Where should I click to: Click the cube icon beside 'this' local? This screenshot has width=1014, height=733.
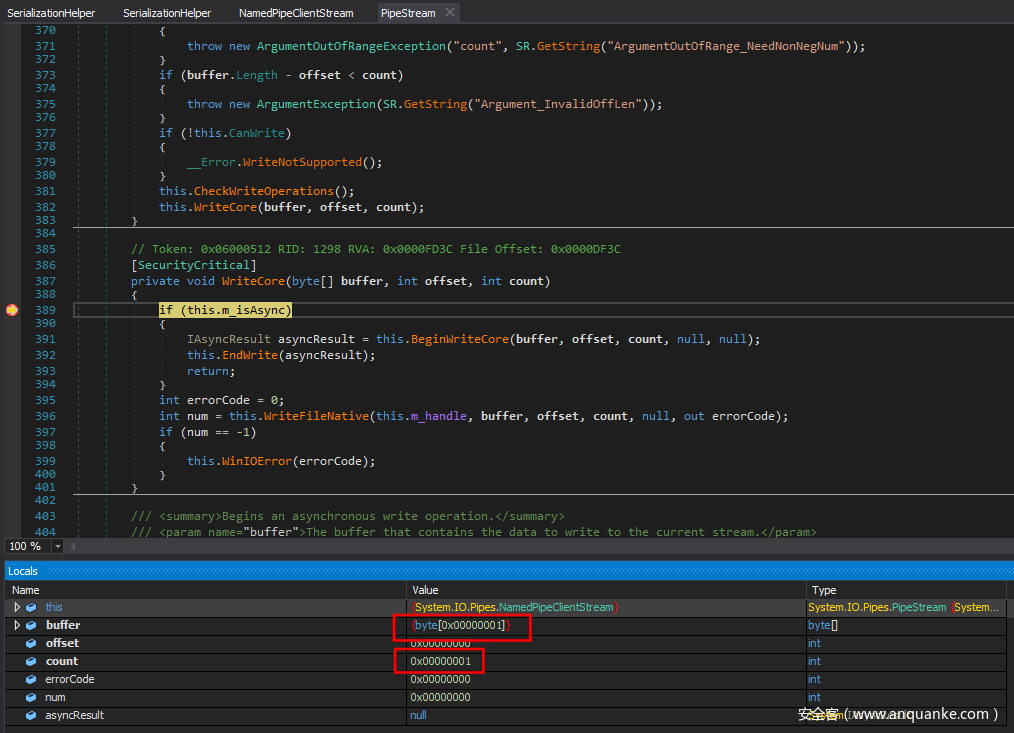[x=31, y=607]
